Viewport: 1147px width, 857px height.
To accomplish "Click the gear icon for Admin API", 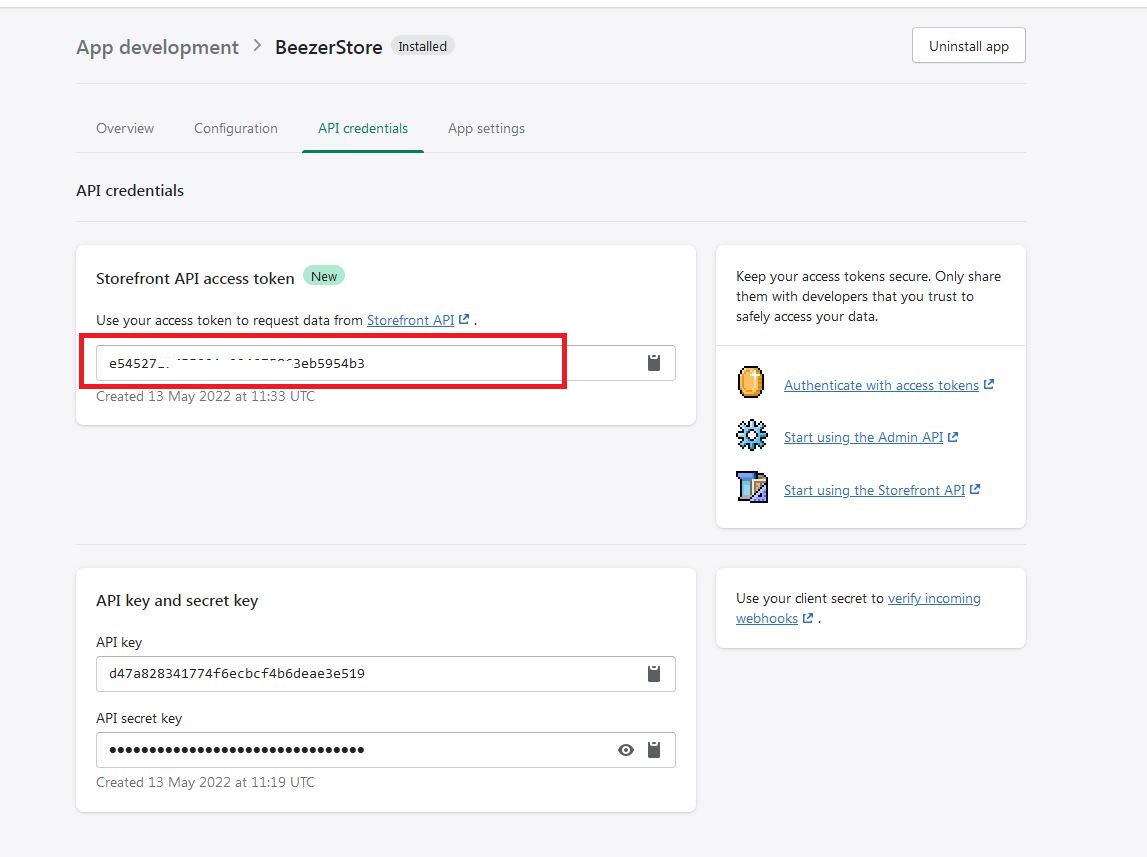I will [x=751, y=436].
